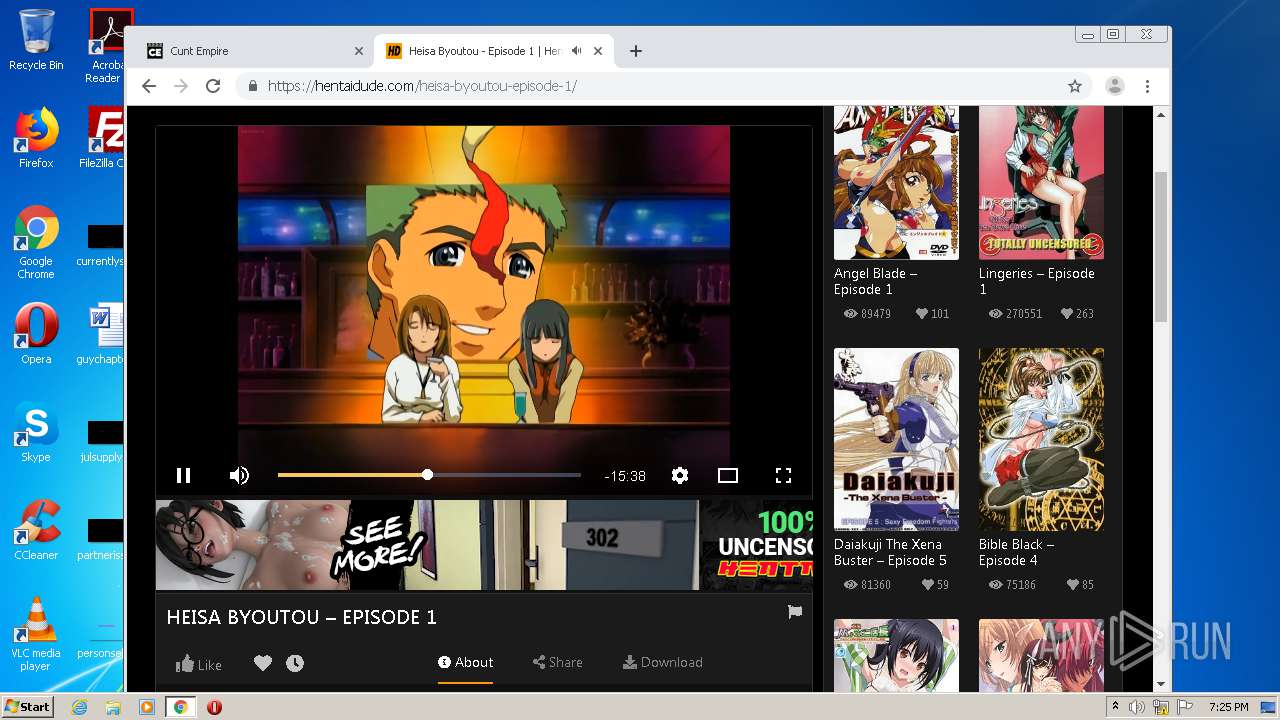Launch Firefox from the desktop
The height and width of the screenshot is (720, 1280).
coord(36,138)
